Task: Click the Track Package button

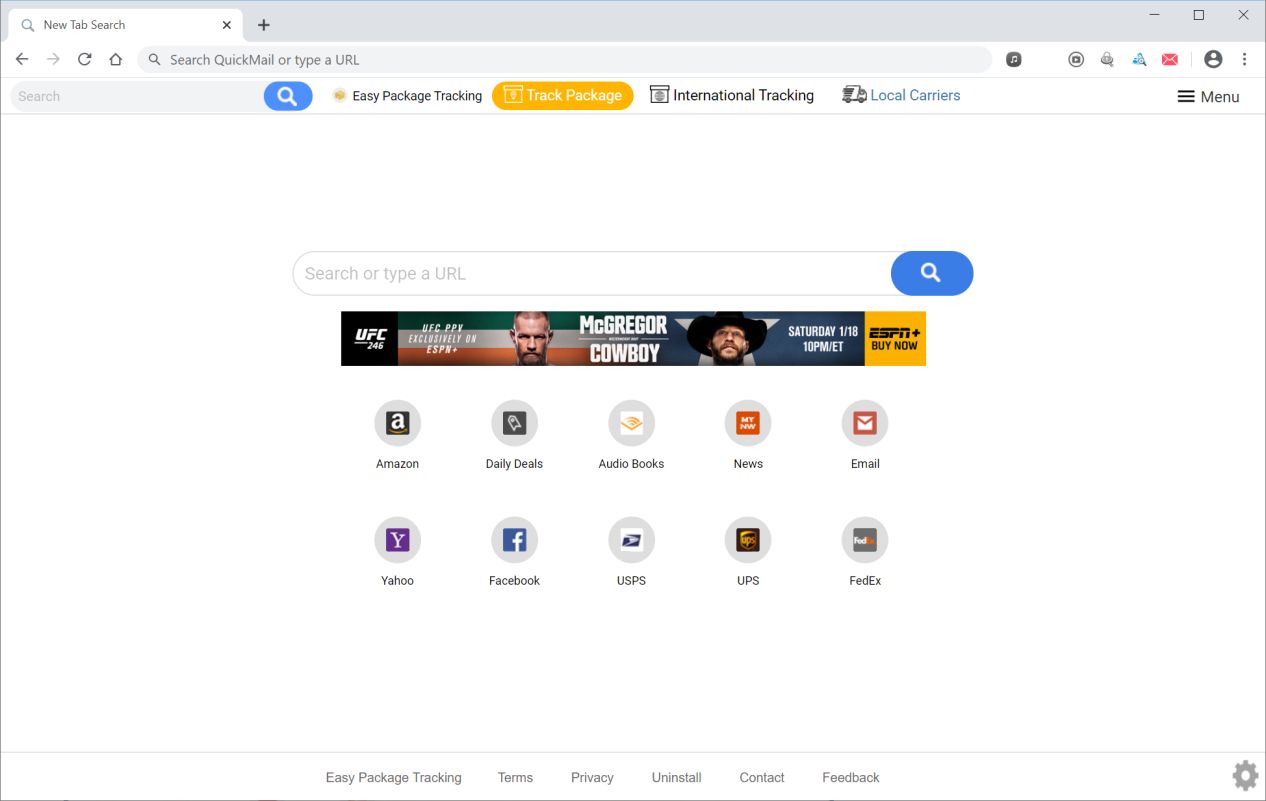Action: click(563, 96)
